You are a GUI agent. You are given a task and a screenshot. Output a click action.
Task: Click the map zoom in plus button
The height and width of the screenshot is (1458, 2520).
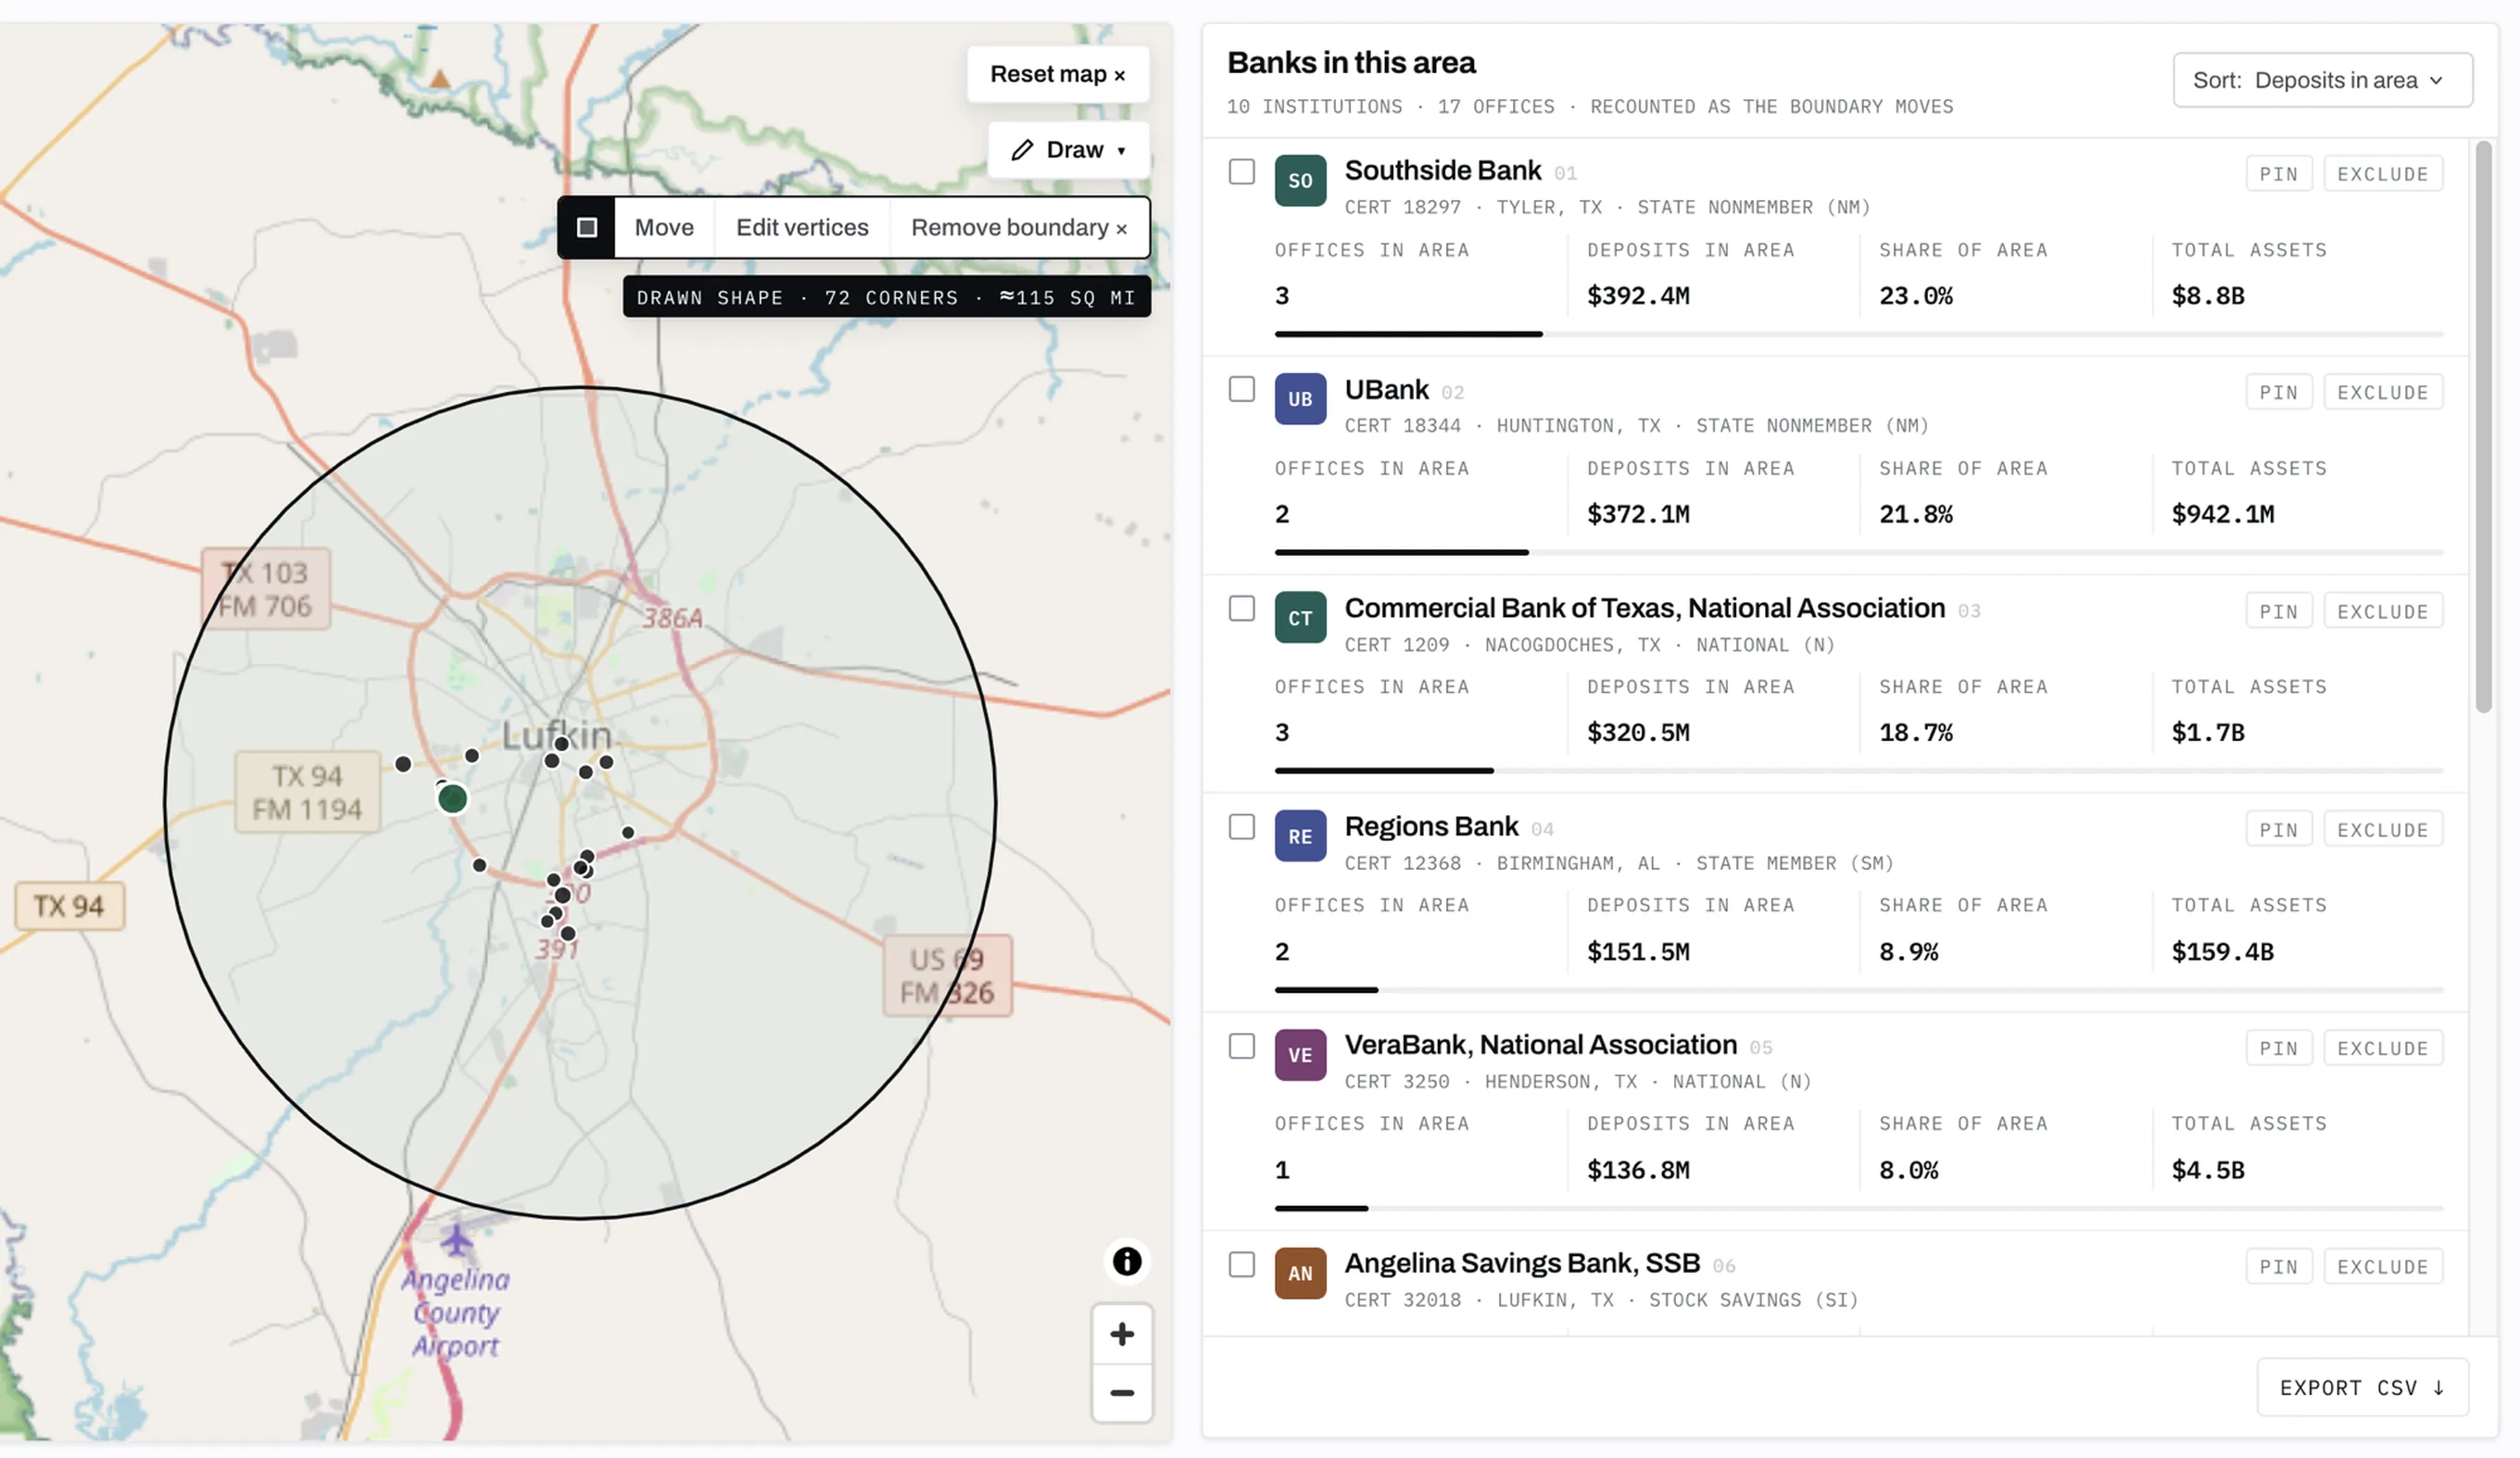(x=1122, y=1334)
